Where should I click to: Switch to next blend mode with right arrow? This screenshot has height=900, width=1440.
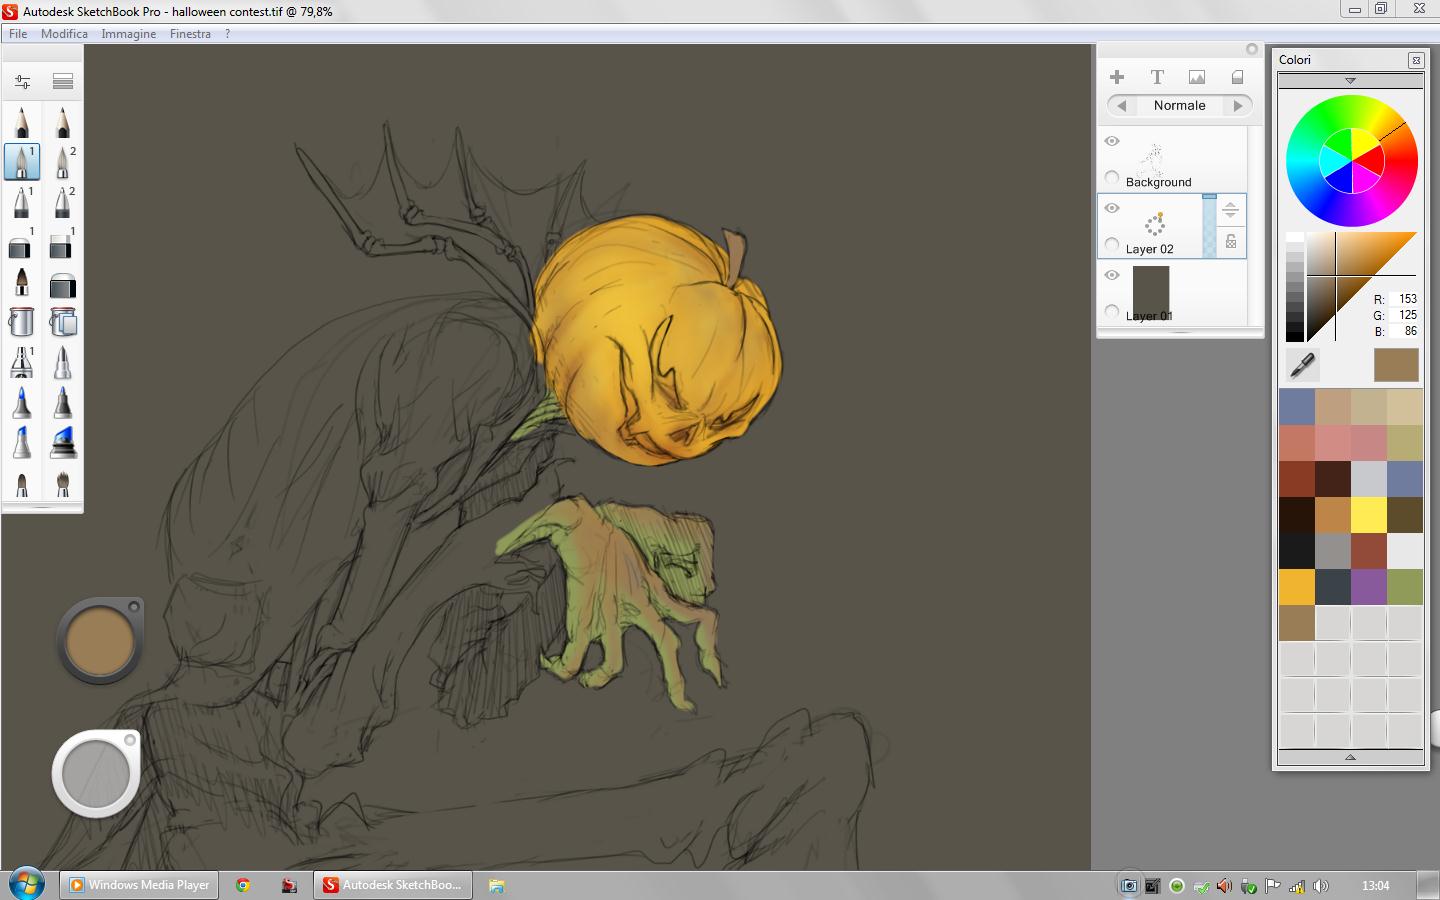pyautogui.click(x=1238, y=105)
